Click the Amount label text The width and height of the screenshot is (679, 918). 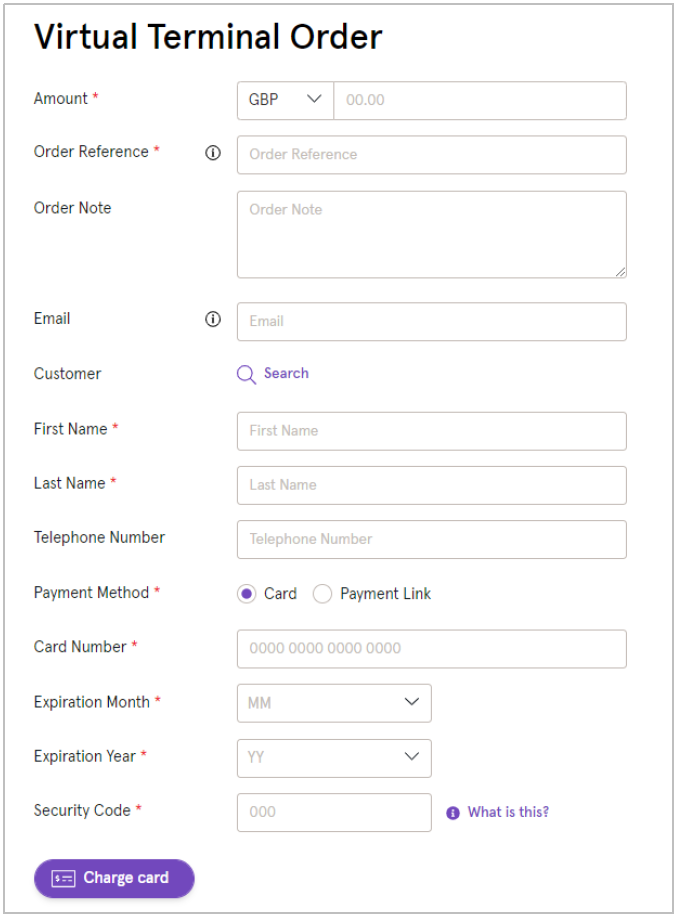pyautogui.click(x=61, y=98)
